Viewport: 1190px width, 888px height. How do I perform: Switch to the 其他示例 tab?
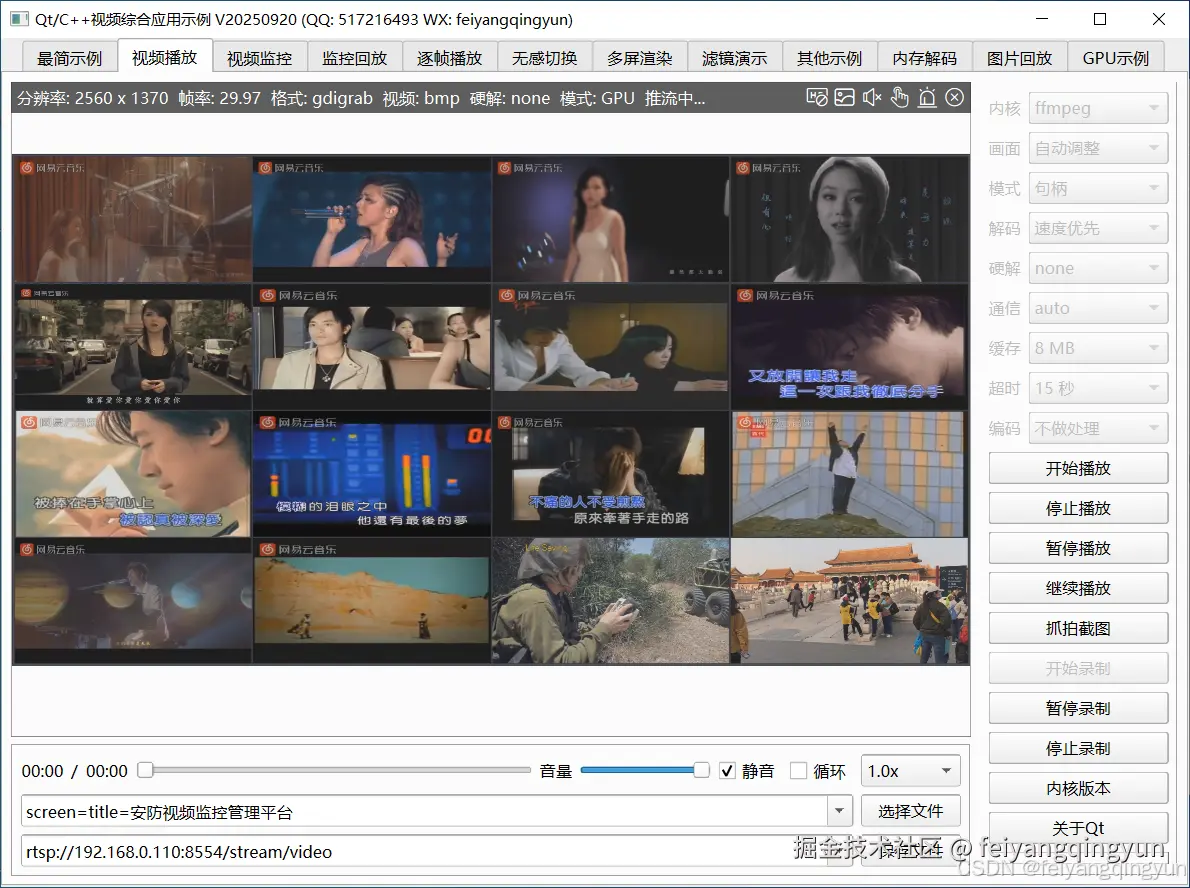[x=830, y=58]
